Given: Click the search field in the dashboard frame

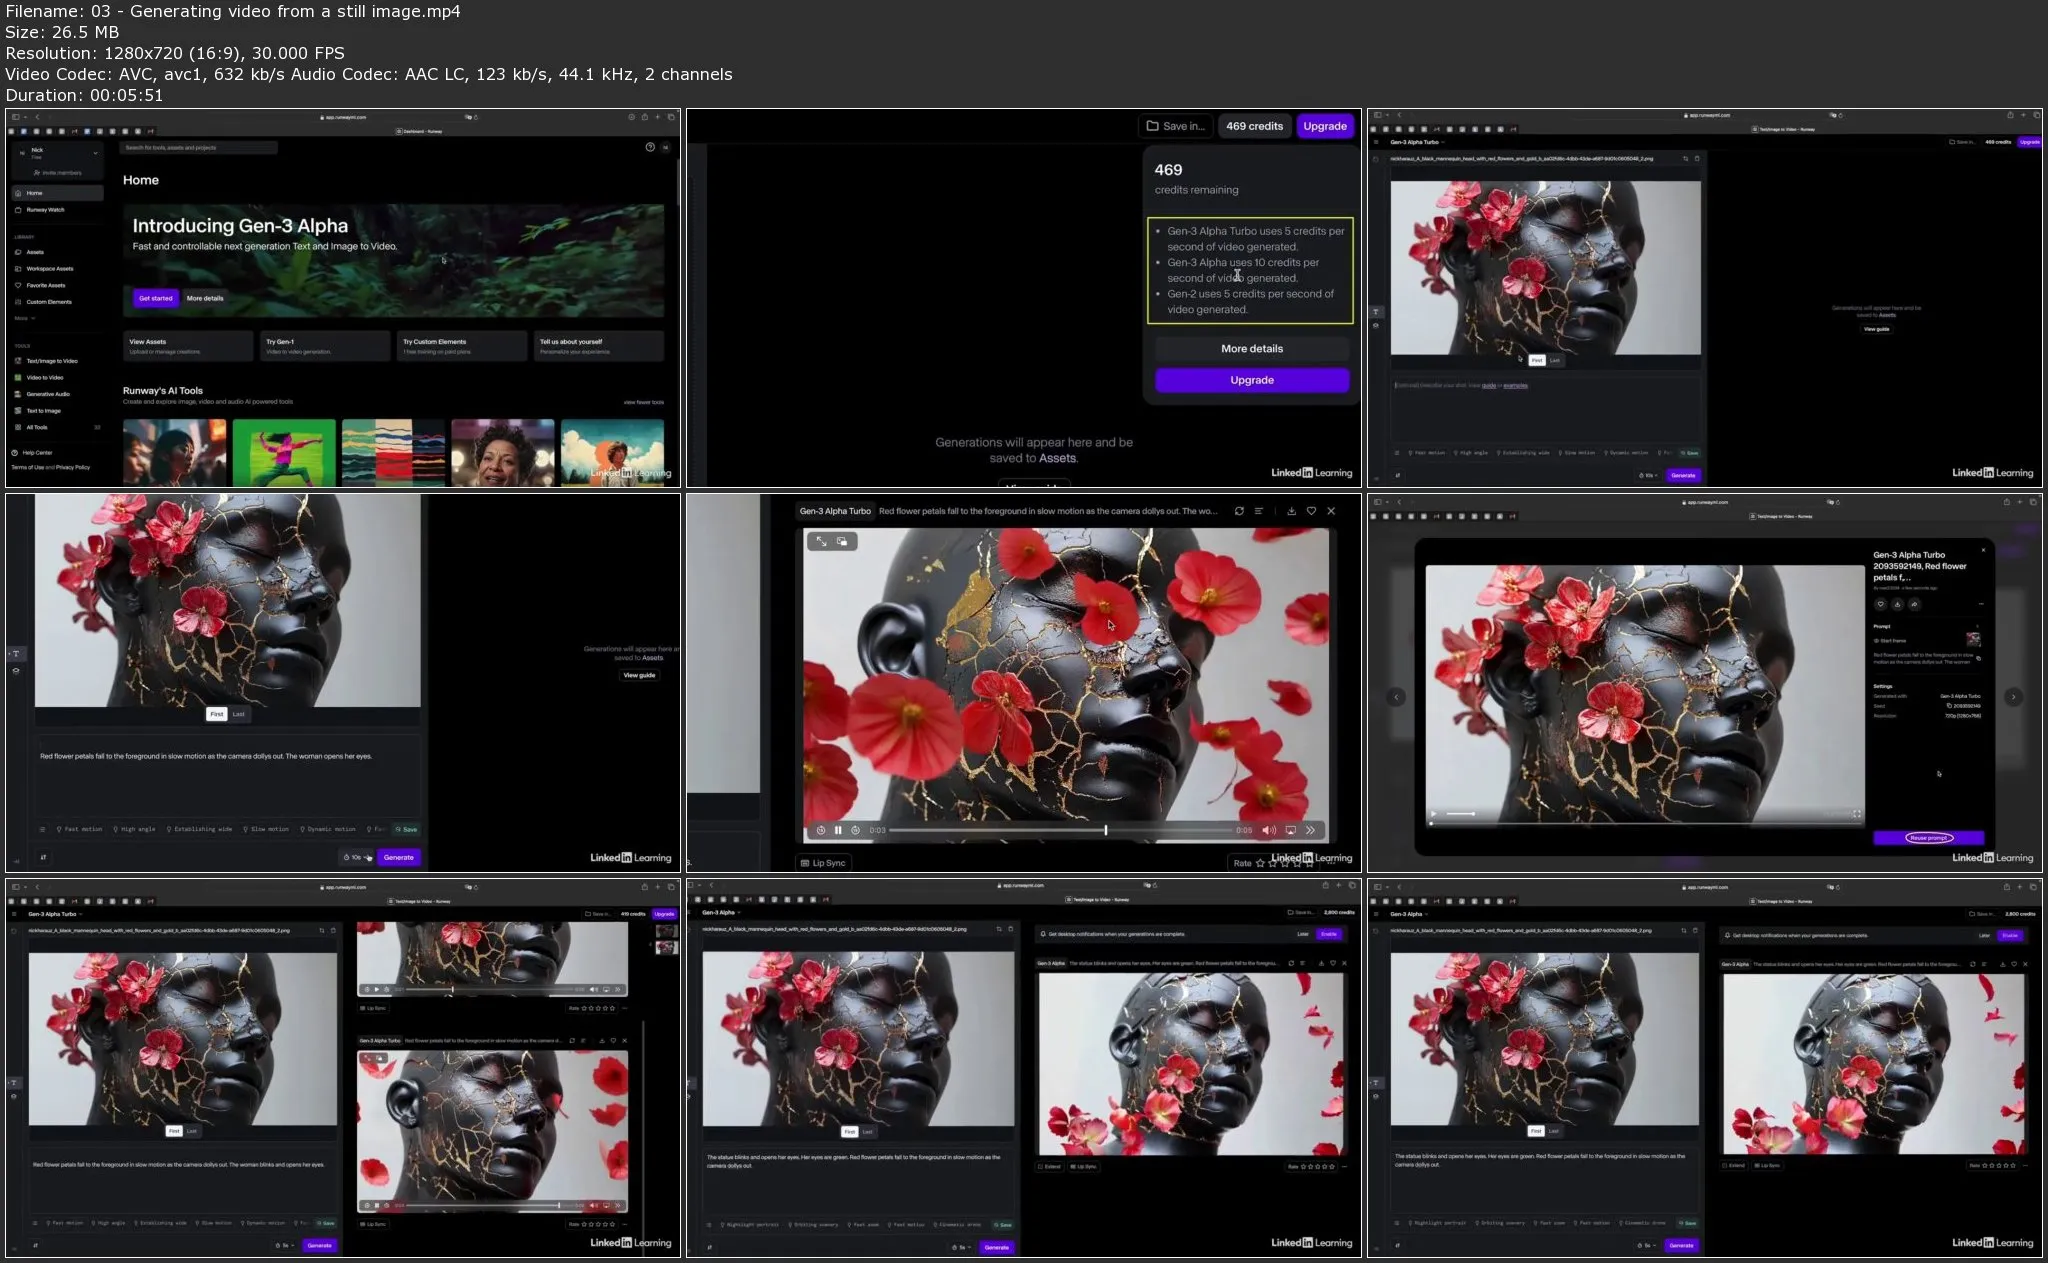Looking at the screenshot, I should (x=200, y=148).
